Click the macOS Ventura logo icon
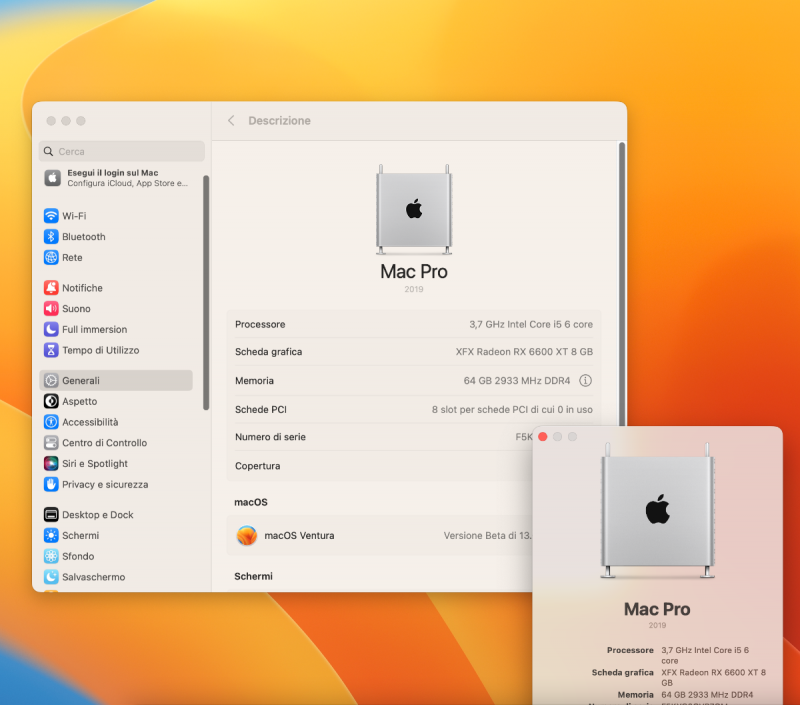Screen dimensions: 800x705 click(247, 536)
